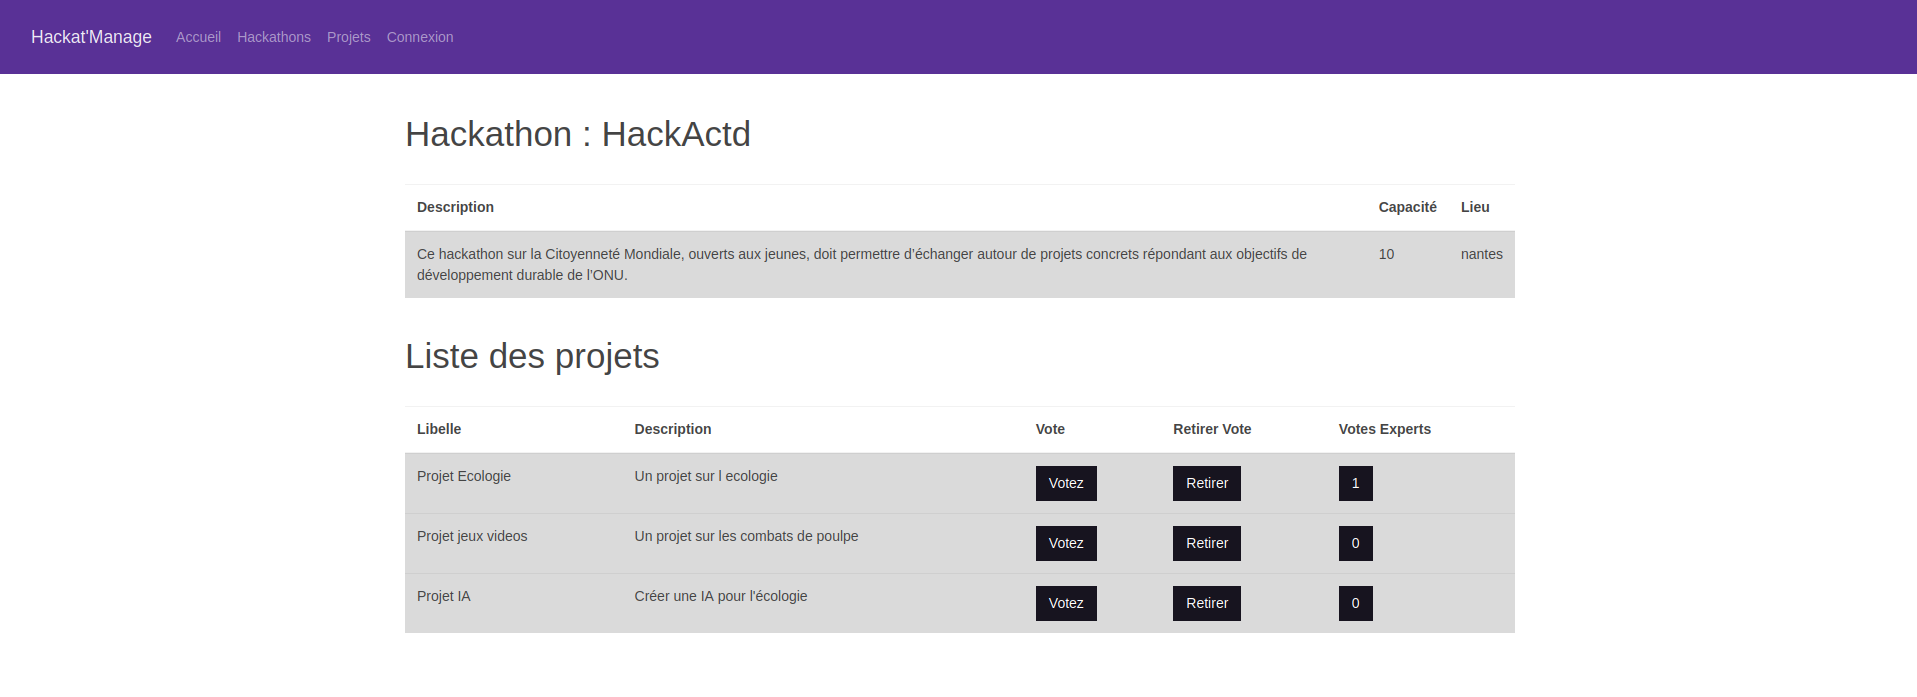Click the Capacité column header
This screenshot has height=697, width=1917.
tap(1407, 207)
